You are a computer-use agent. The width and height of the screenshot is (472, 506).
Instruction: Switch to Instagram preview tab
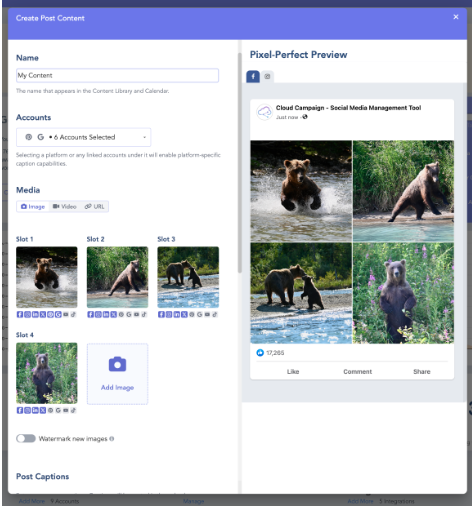point(267,76)
